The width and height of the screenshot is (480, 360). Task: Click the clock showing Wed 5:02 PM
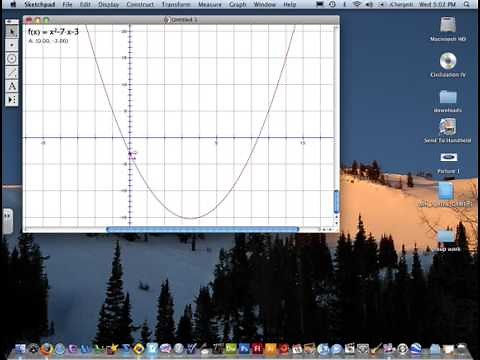[x=437, y=4]
